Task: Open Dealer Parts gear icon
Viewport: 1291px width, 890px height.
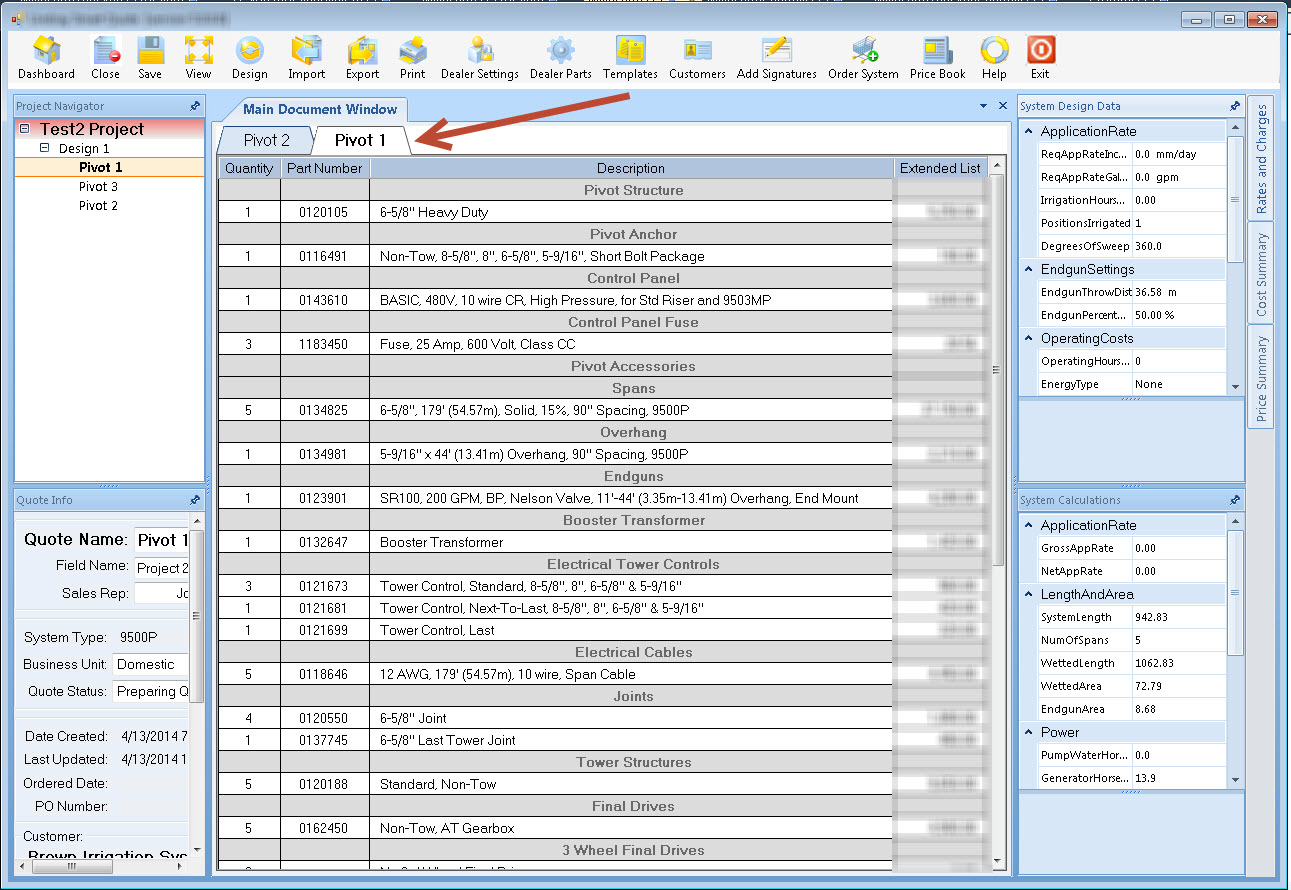Action: coord(560,58)
